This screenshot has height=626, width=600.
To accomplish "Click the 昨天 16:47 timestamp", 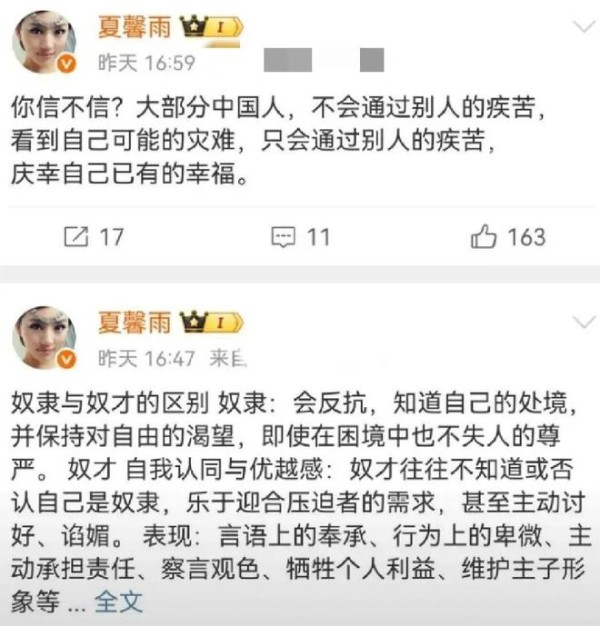I will tap(147, 358).
